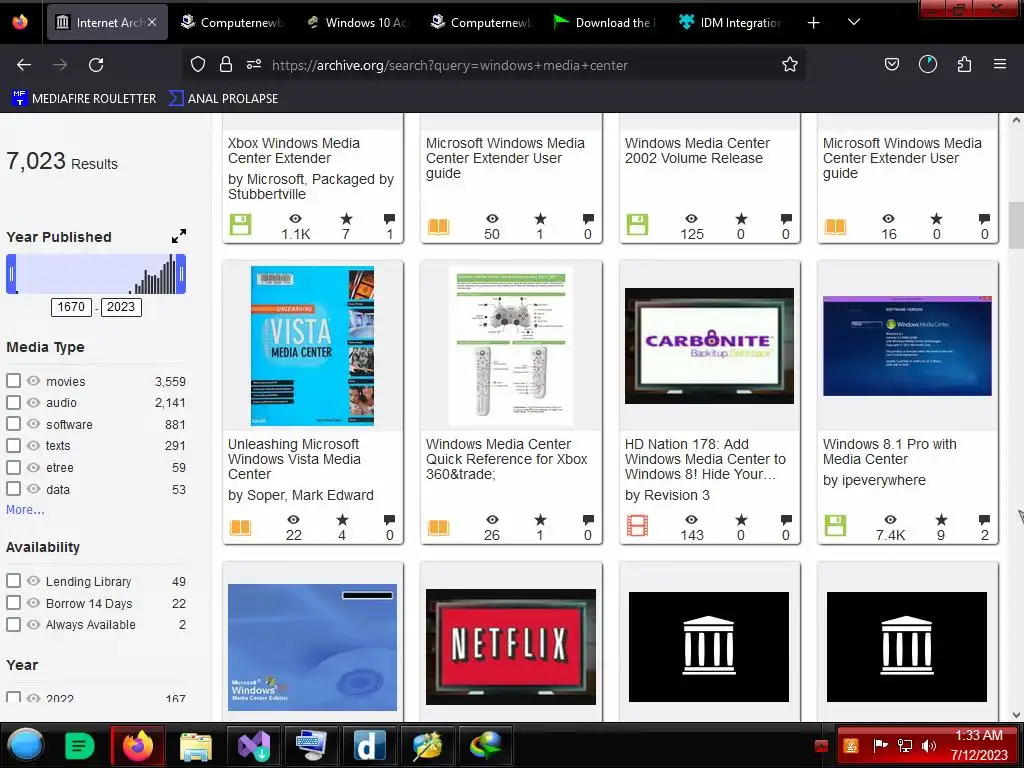Click the 2023 end year field

pos(121,307)
